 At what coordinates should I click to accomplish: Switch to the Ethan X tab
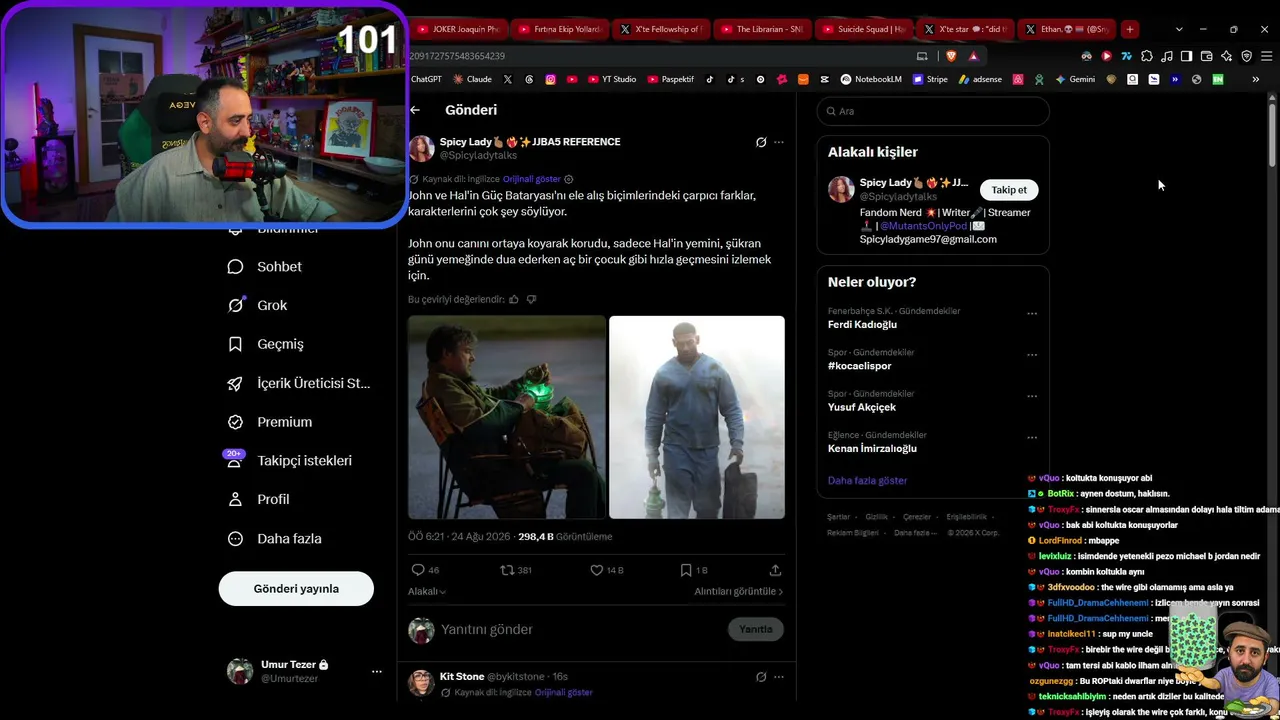coord(1066,29)
